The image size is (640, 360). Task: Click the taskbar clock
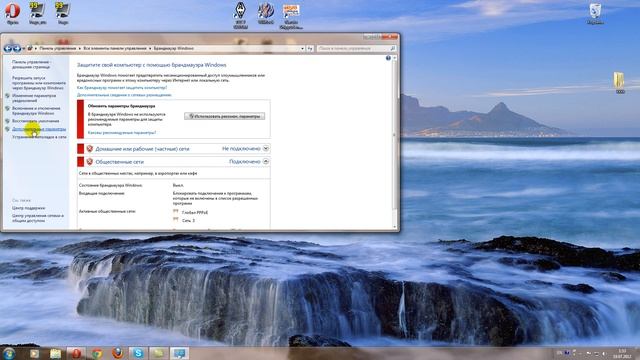click(622, 353)
